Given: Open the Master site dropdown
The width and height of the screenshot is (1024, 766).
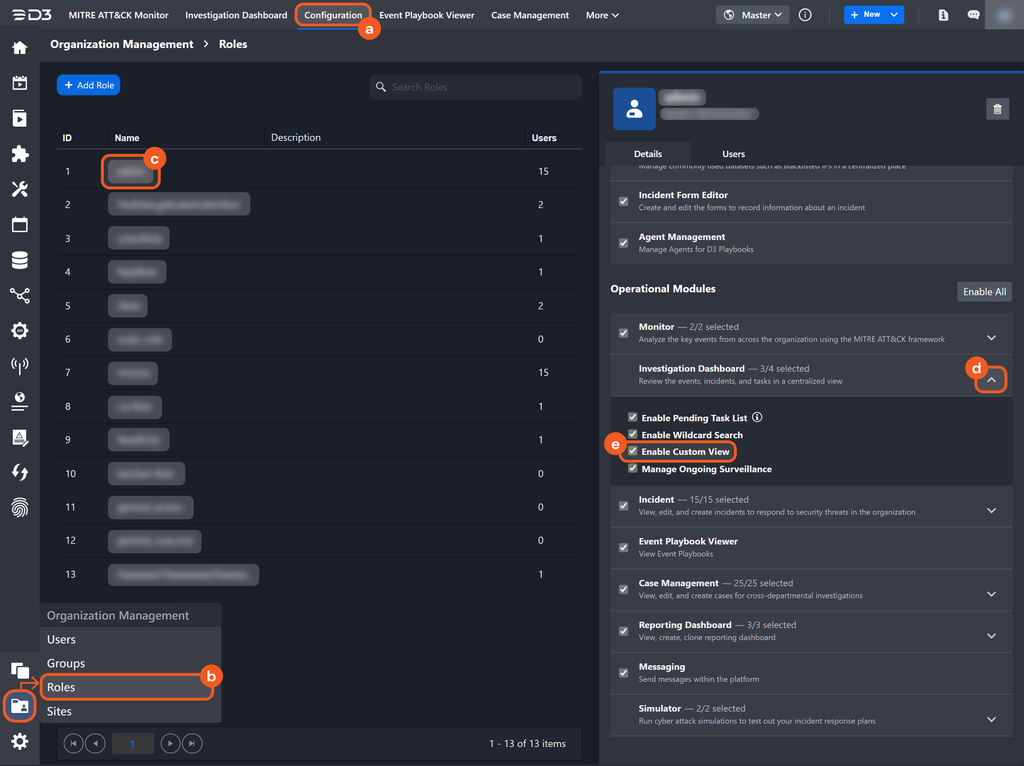Looking at the screenshot, I should pyautogui.click(x=753, y=15).
